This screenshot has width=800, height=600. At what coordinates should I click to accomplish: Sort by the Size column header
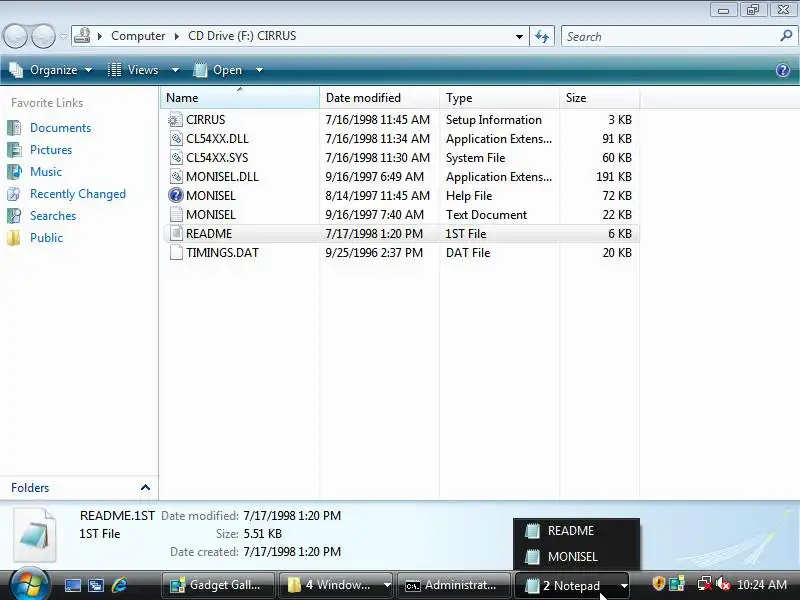(x=599, y=97)
